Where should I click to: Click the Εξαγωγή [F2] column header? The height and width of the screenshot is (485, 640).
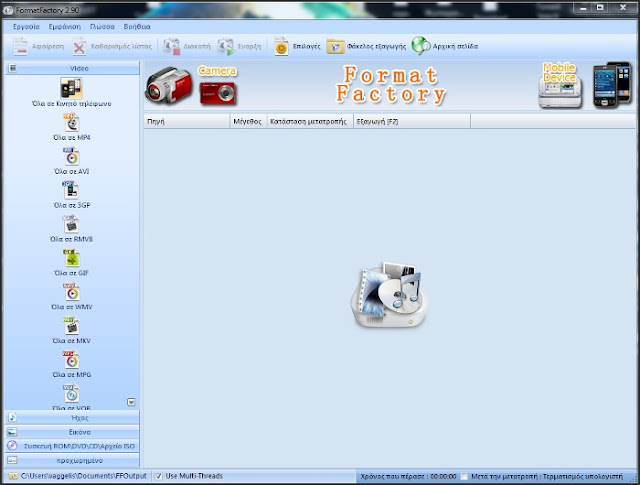tap(412, 121)
